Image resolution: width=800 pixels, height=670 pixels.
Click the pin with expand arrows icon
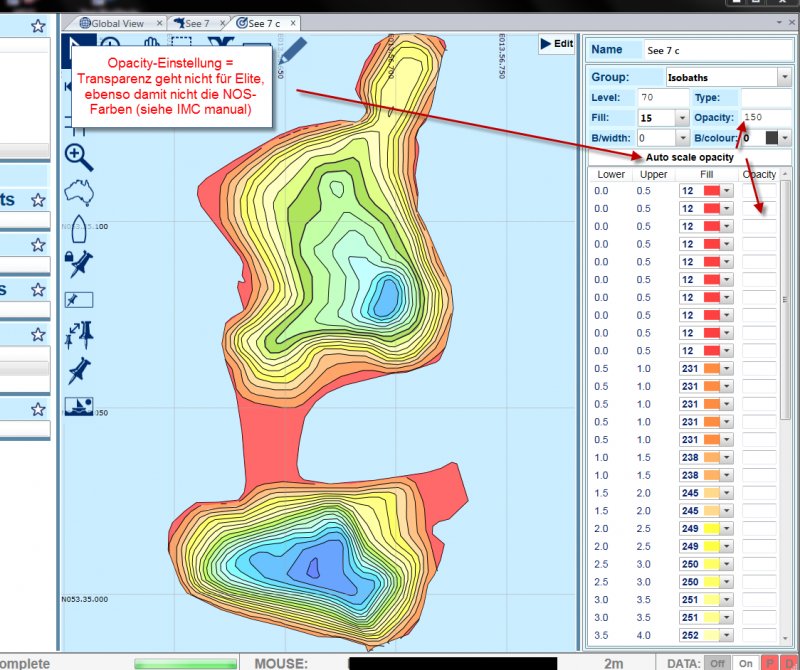click(x=78, y=335)
